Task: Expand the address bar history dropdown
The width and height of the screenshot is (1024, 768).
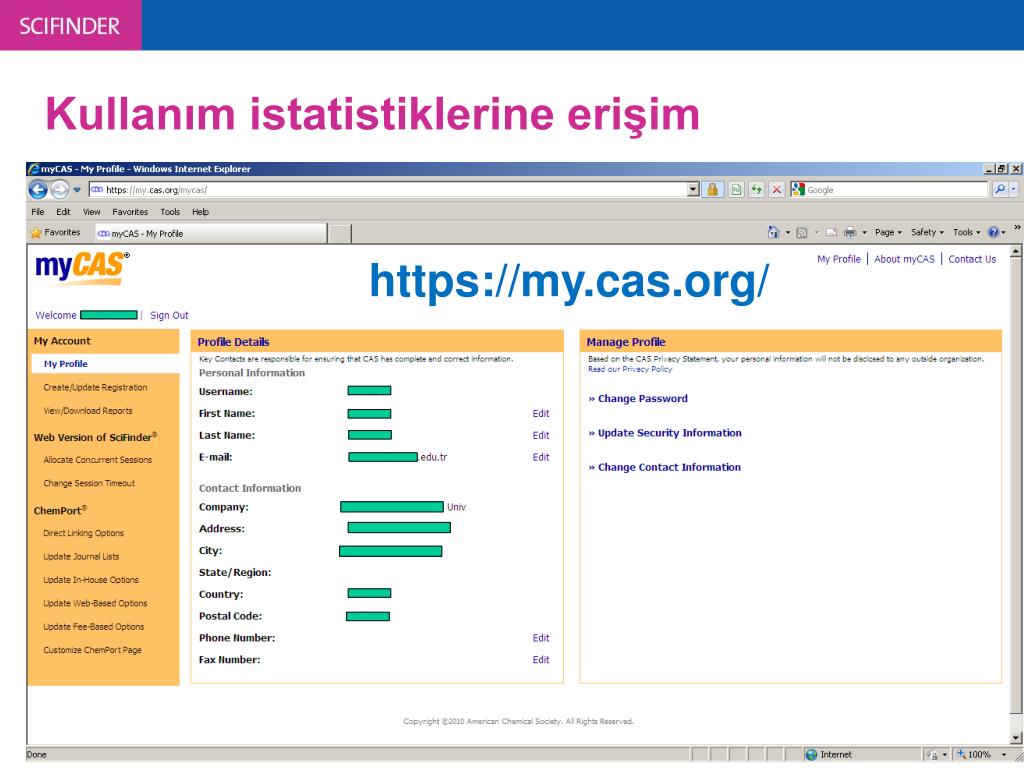Action: click(694, 190)
